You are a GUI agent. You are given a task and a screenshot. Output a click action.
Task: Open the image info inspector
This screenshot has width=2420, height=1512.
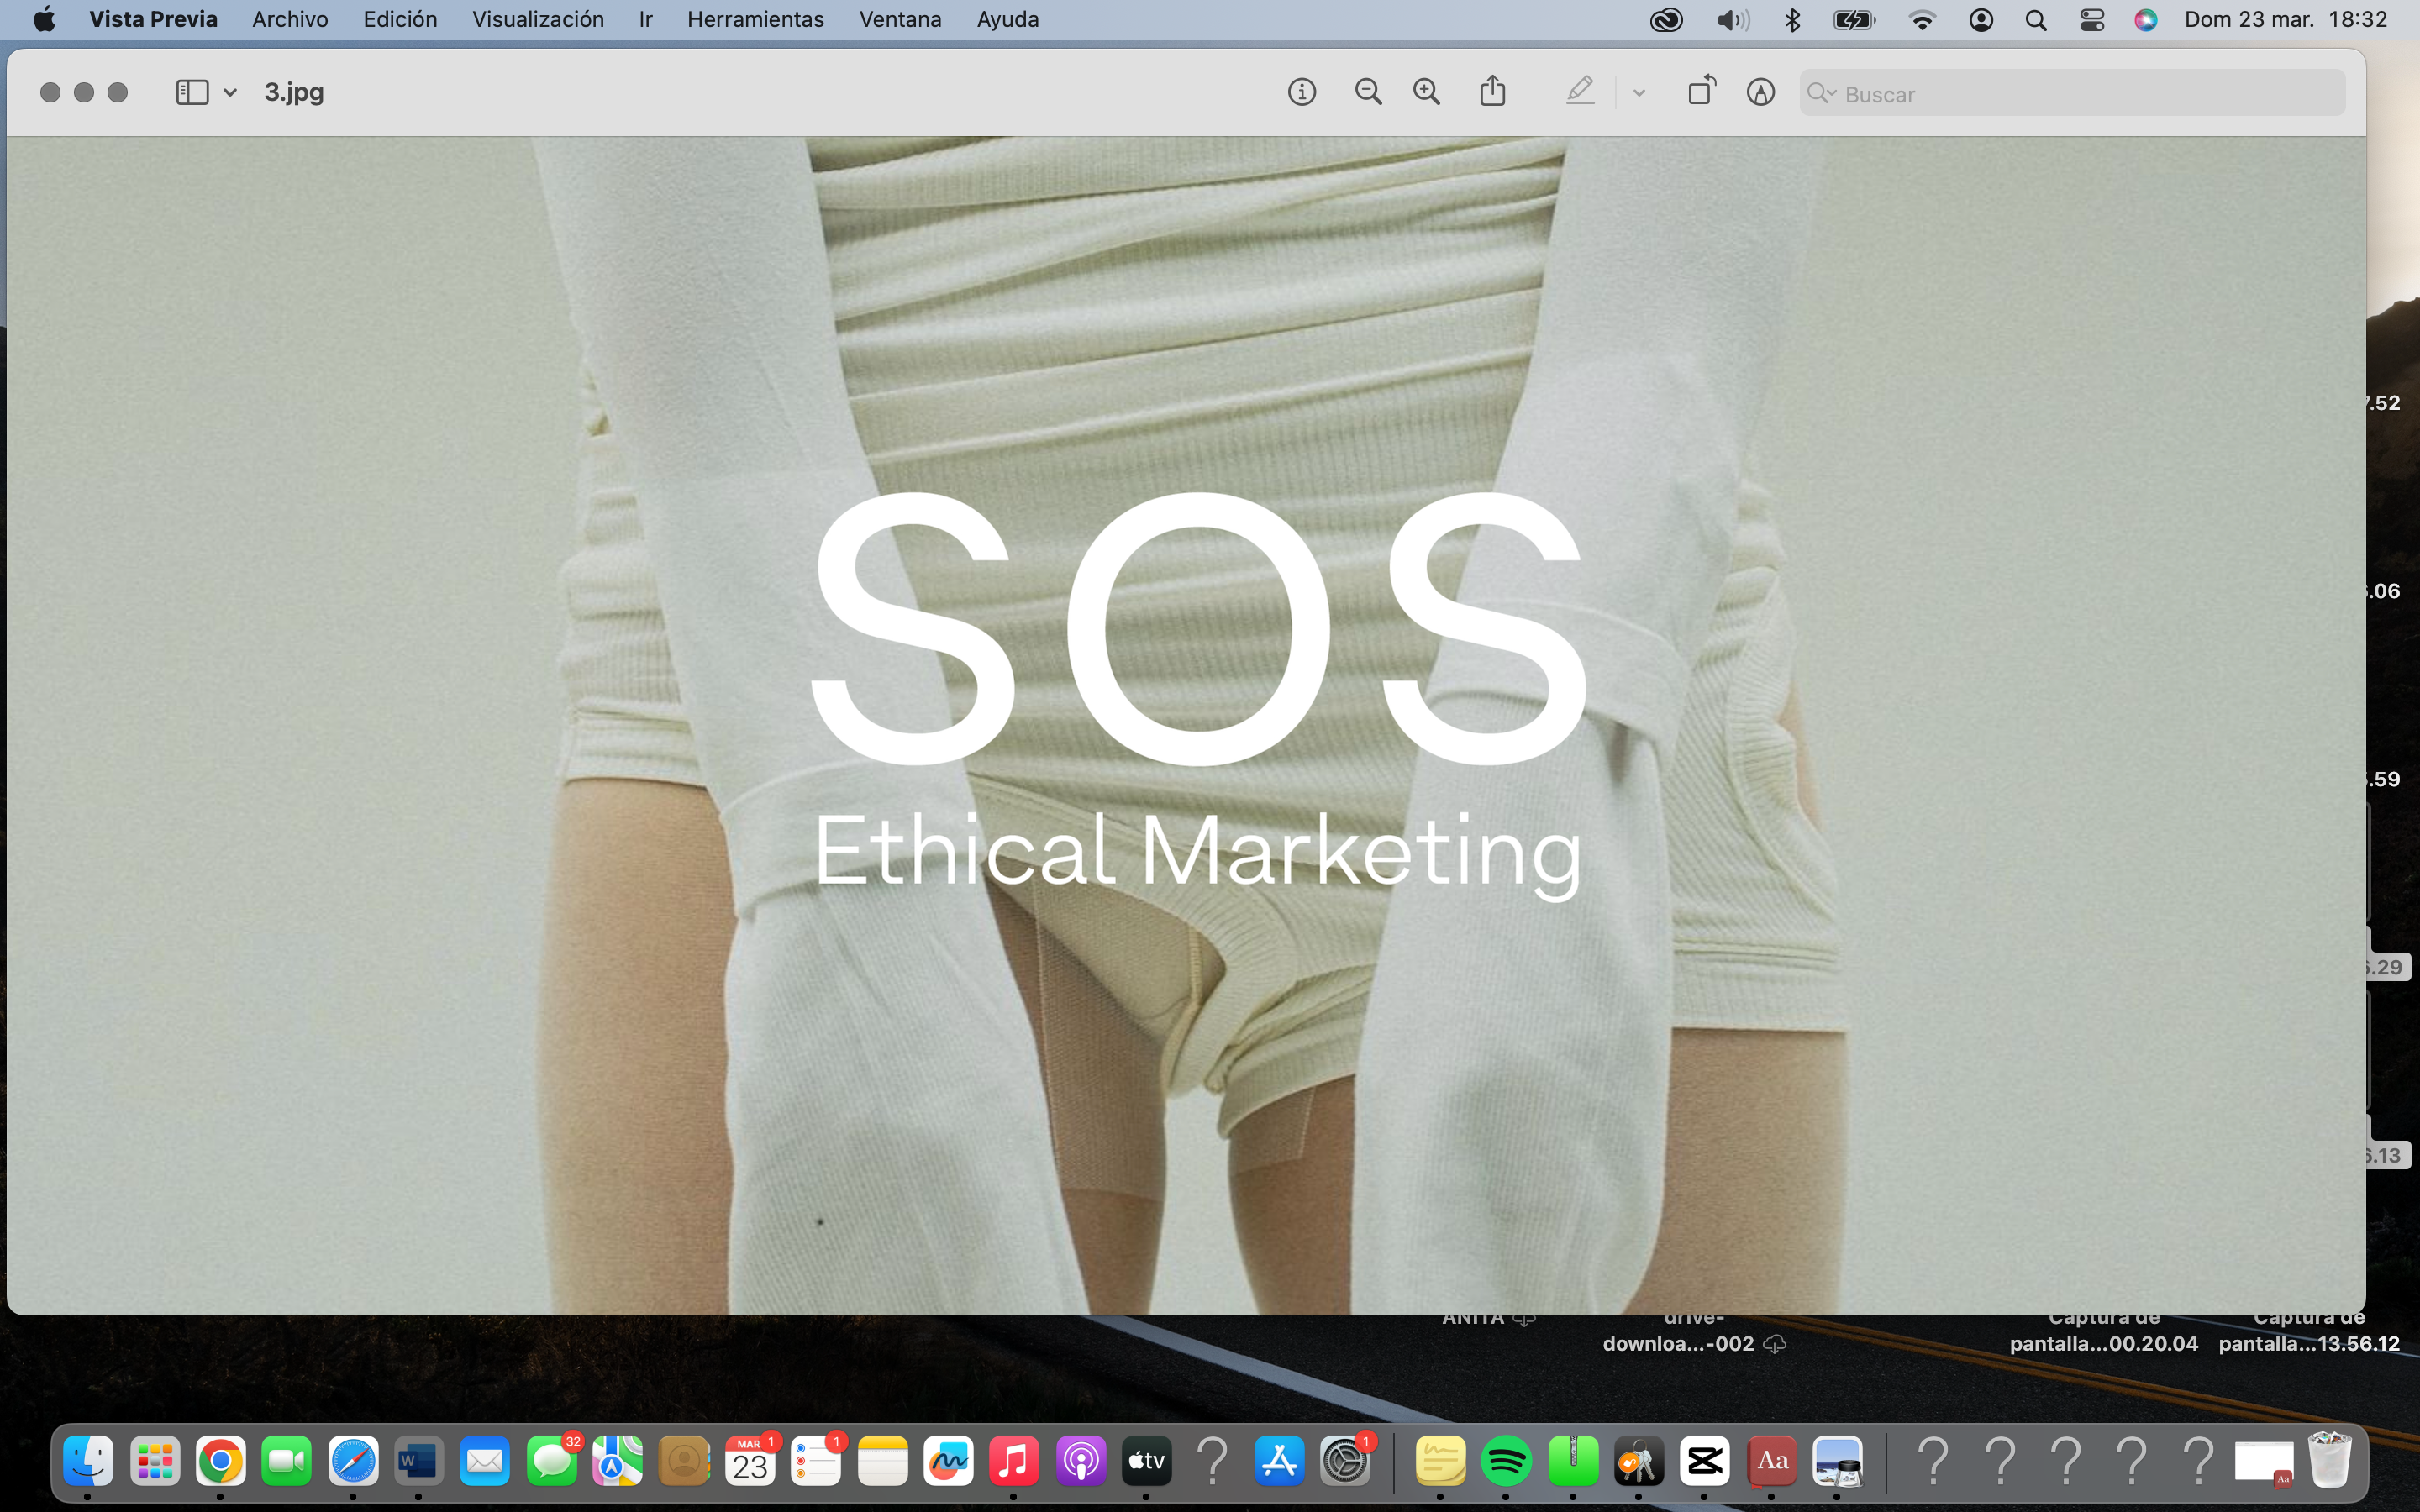coord(1301,92)
